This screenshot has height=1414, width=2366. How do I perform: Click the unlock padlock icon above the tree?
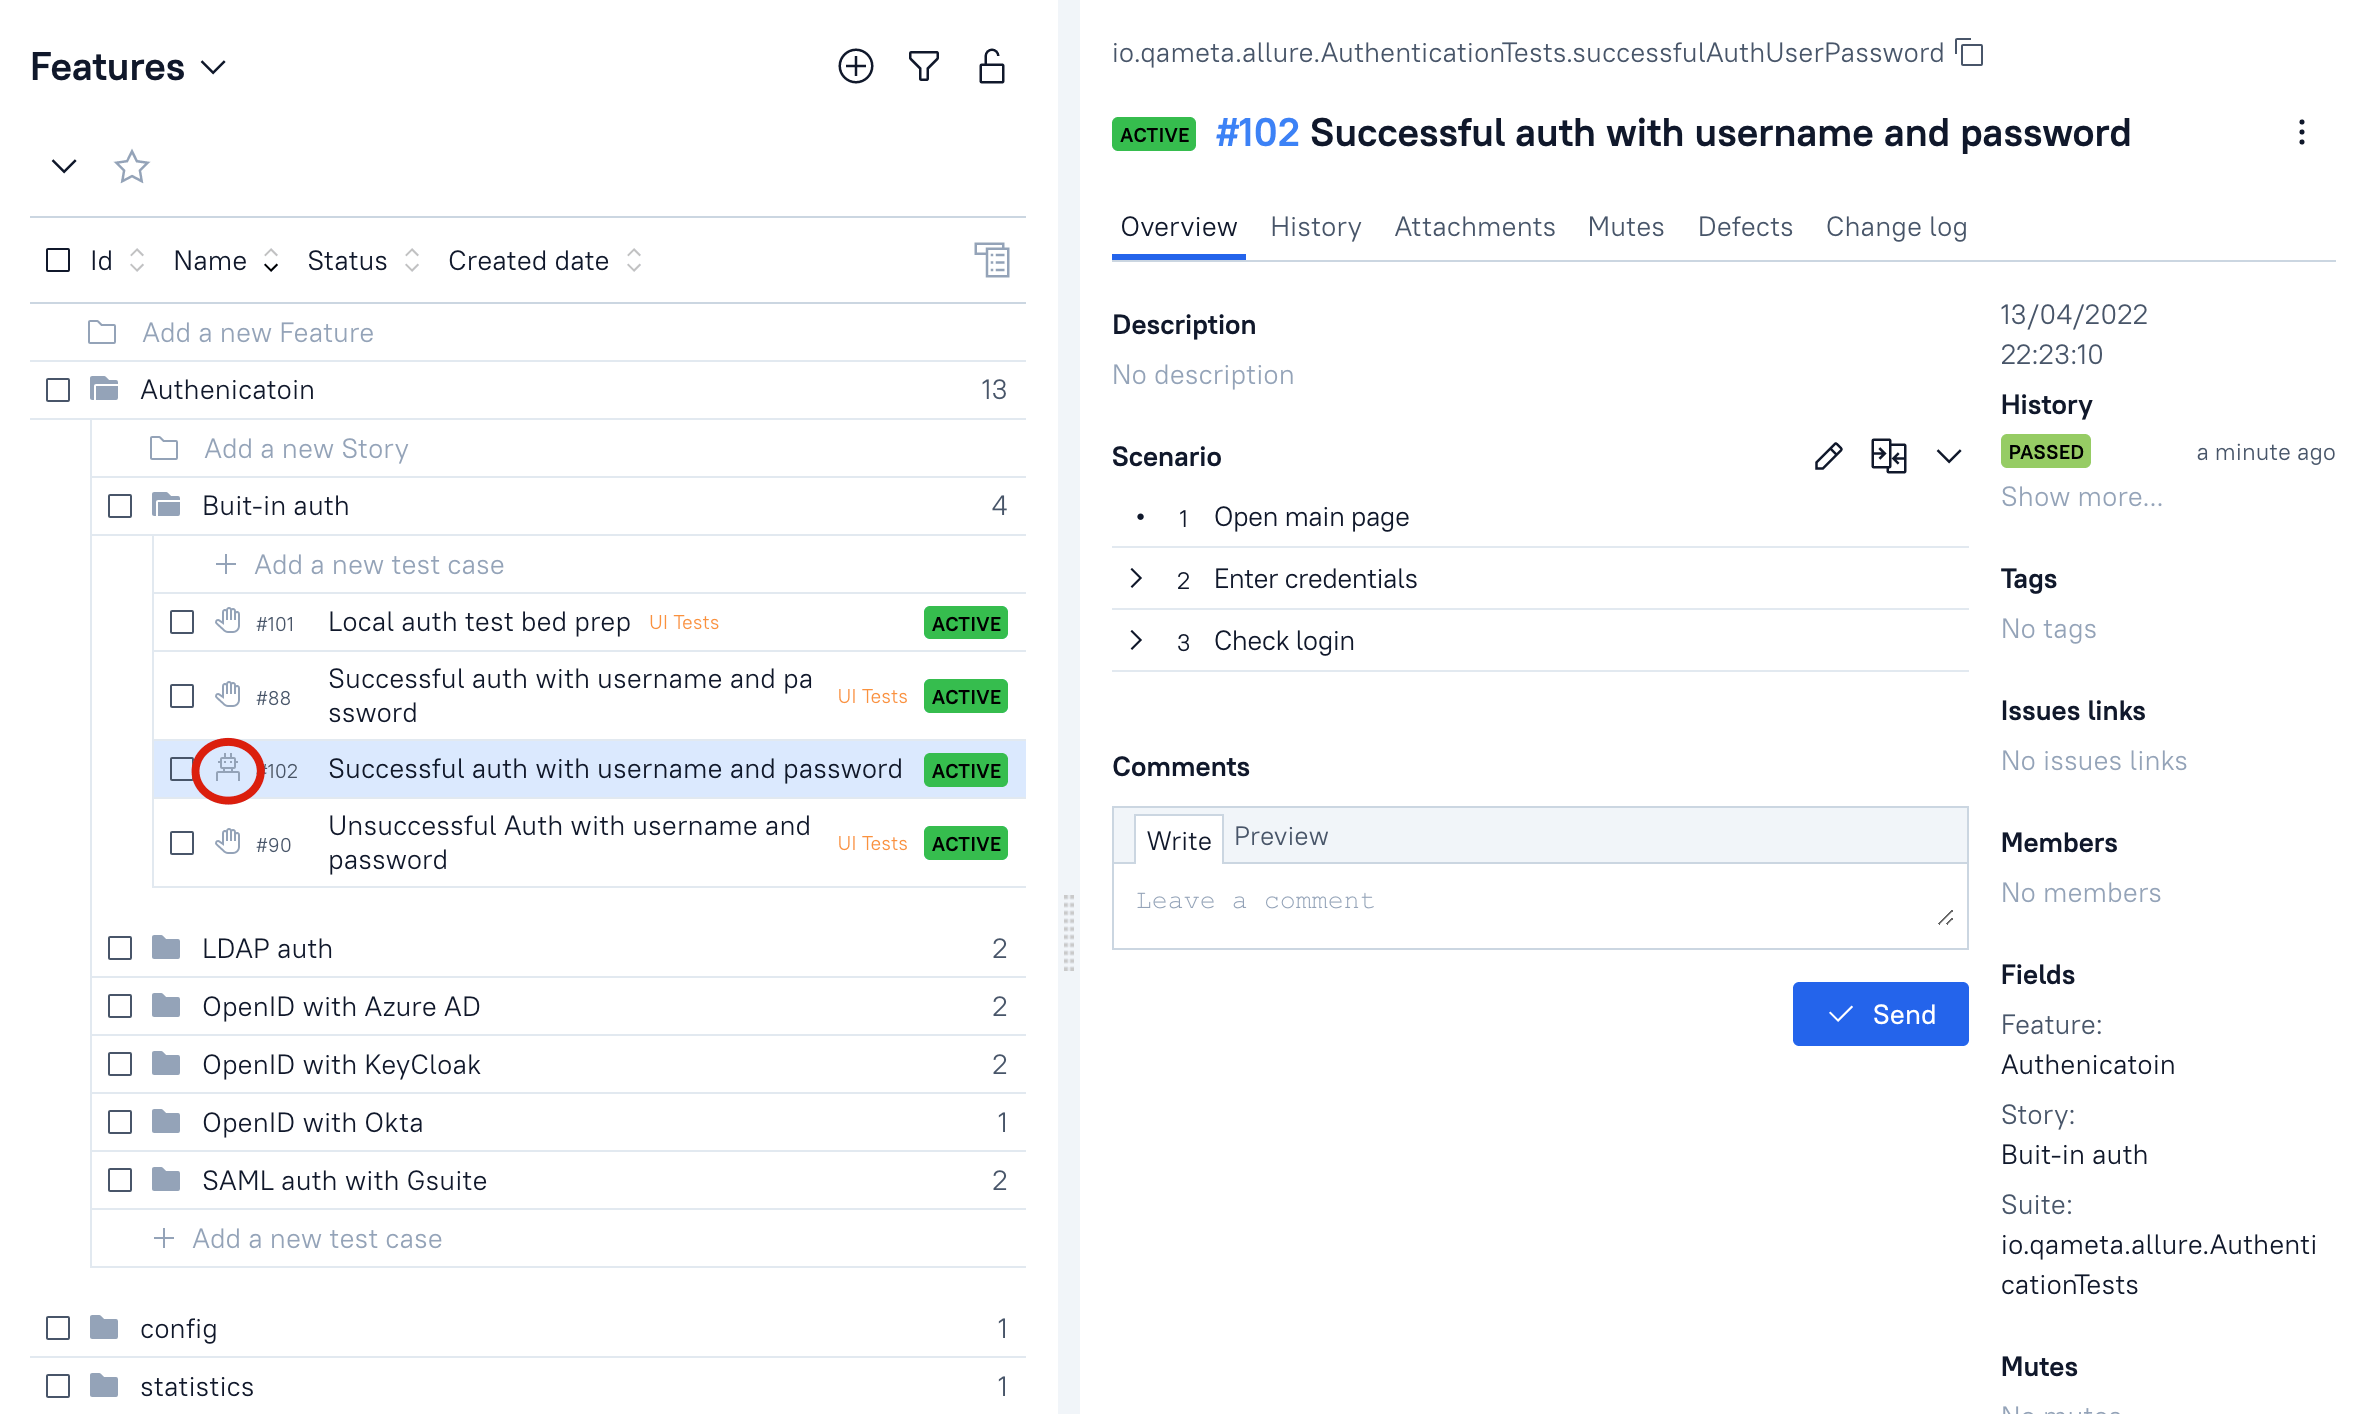pyautogui.click(x=991, y=66)
